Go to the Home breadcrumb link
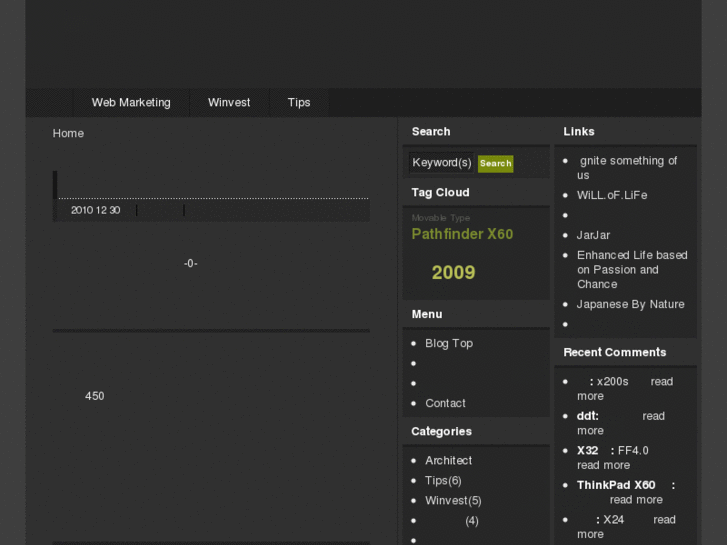This screenshot has height=545, width=727. click(x=68, y=133)
